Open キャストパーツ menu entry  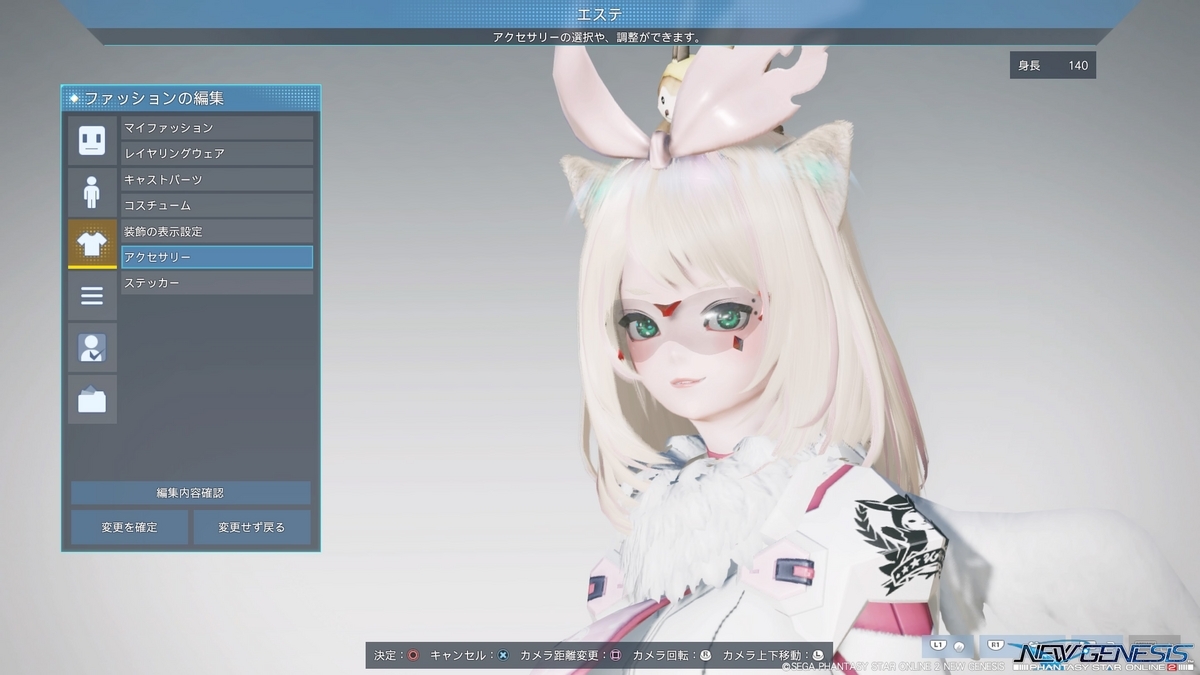coord(217,180)
